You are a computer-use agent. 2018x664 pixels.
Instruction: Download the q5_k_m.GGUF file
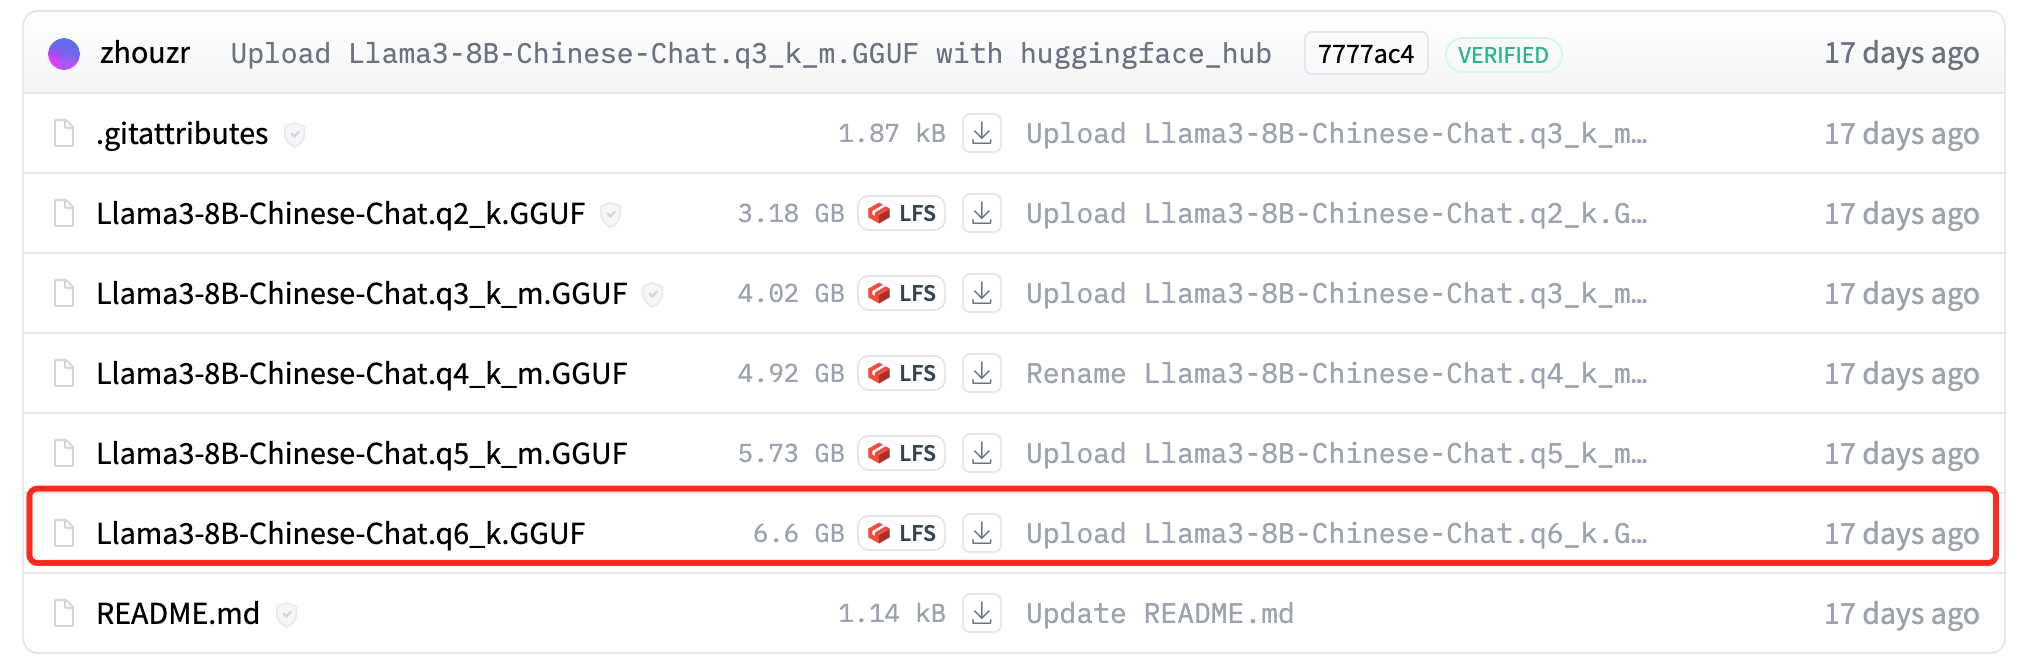pyautogui.click(x=982, y=453)
